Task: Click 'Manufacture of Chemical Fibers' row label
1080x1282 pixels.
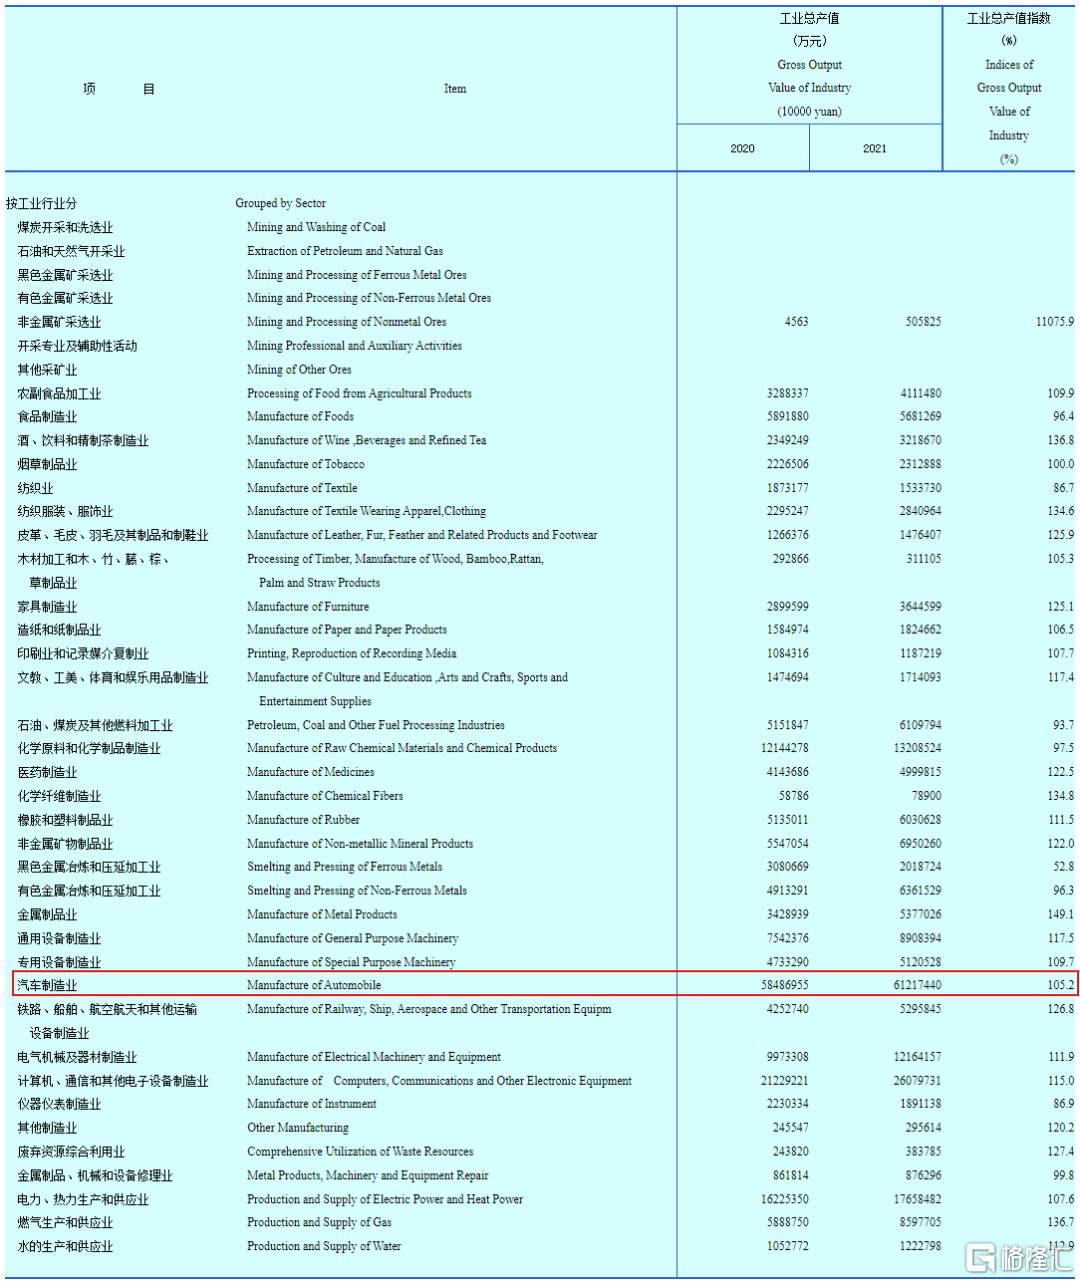Action: tap(325, 797)
